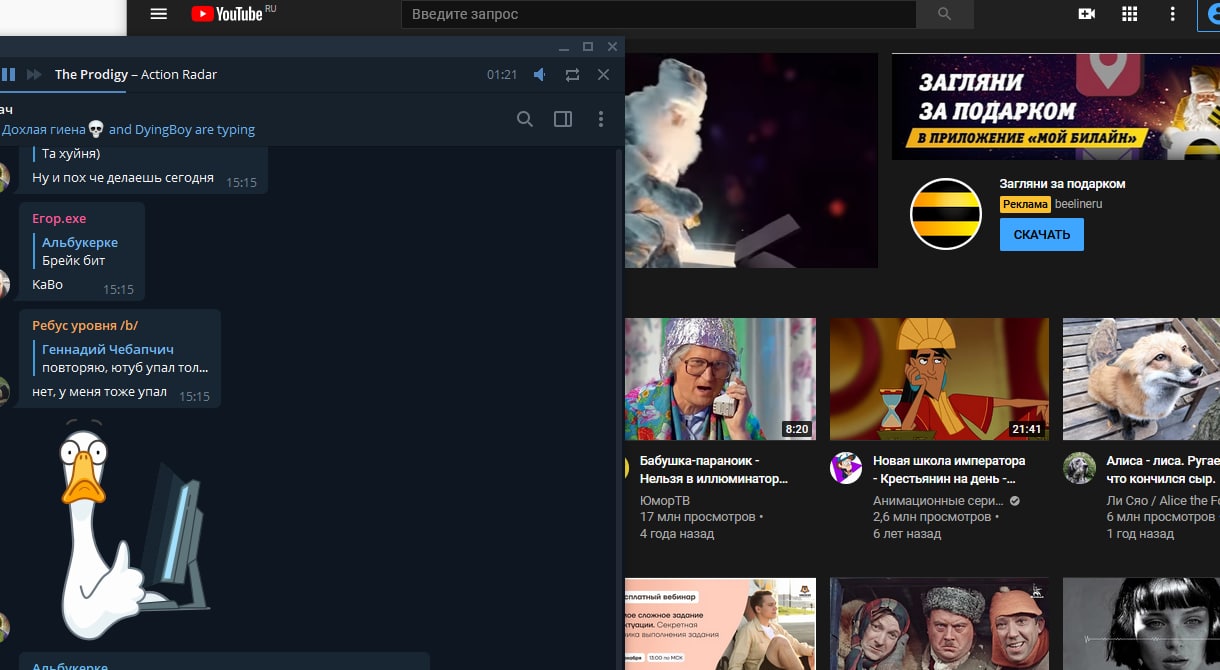Mute the Telegram audio player volume
Screen dimensions: 1220x670
(540, 74)
